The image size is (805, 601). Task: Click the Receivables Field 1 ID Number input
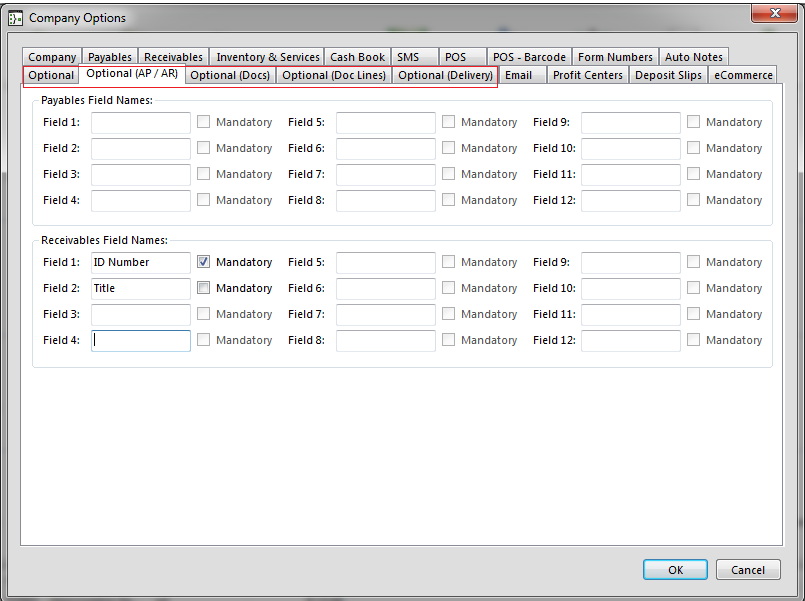point(140,262)
